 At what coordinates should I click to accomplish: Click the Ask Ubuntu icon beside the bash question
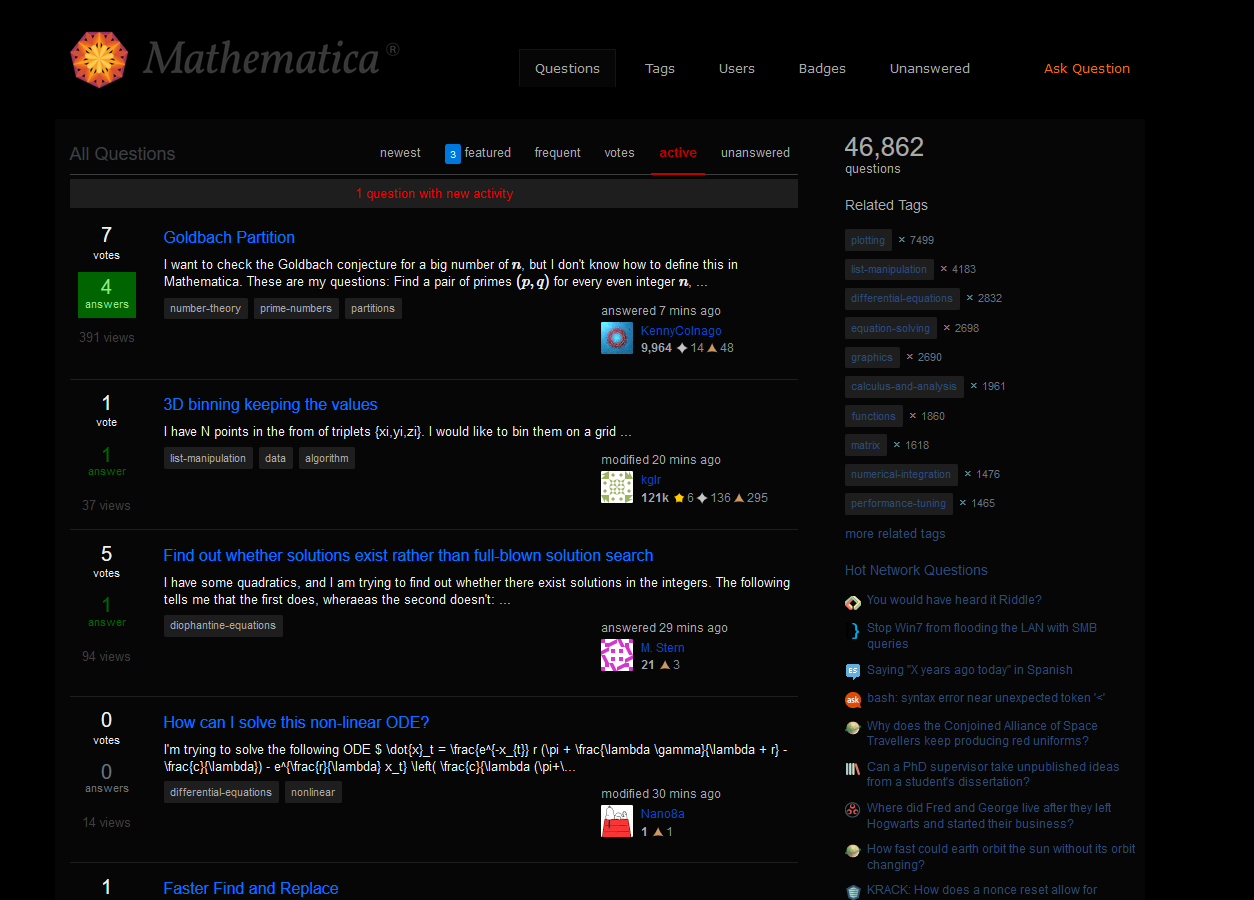coord(853,699)
